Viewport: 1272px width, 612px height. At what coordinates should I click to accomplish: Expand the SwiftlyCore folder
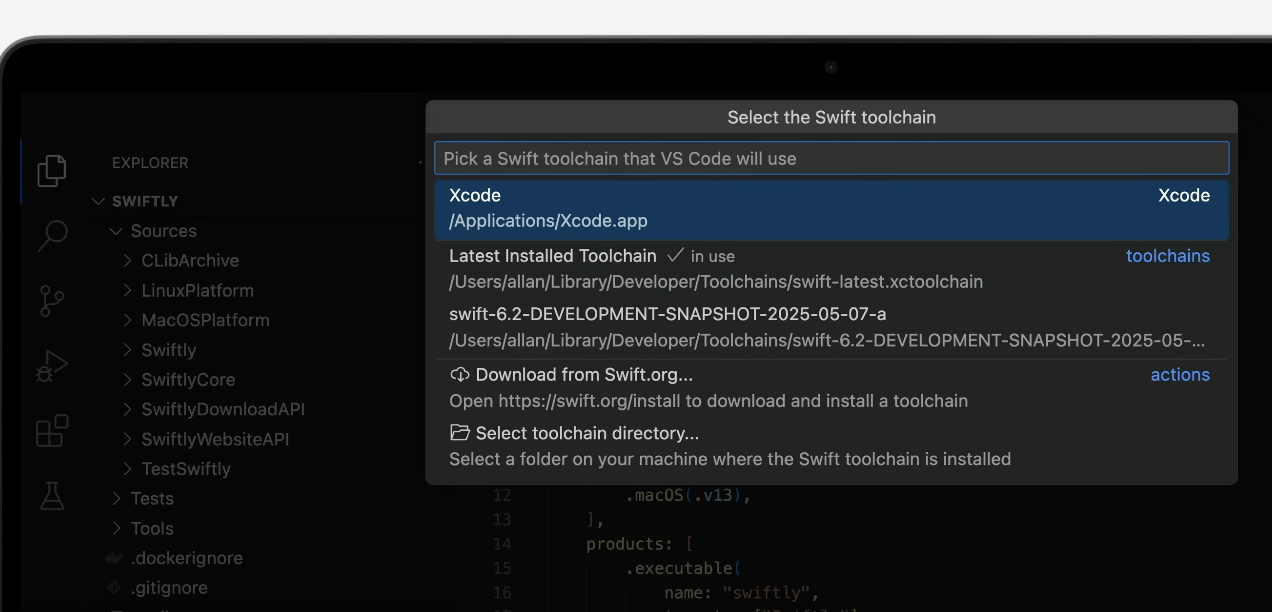click(x=128, y=380)
